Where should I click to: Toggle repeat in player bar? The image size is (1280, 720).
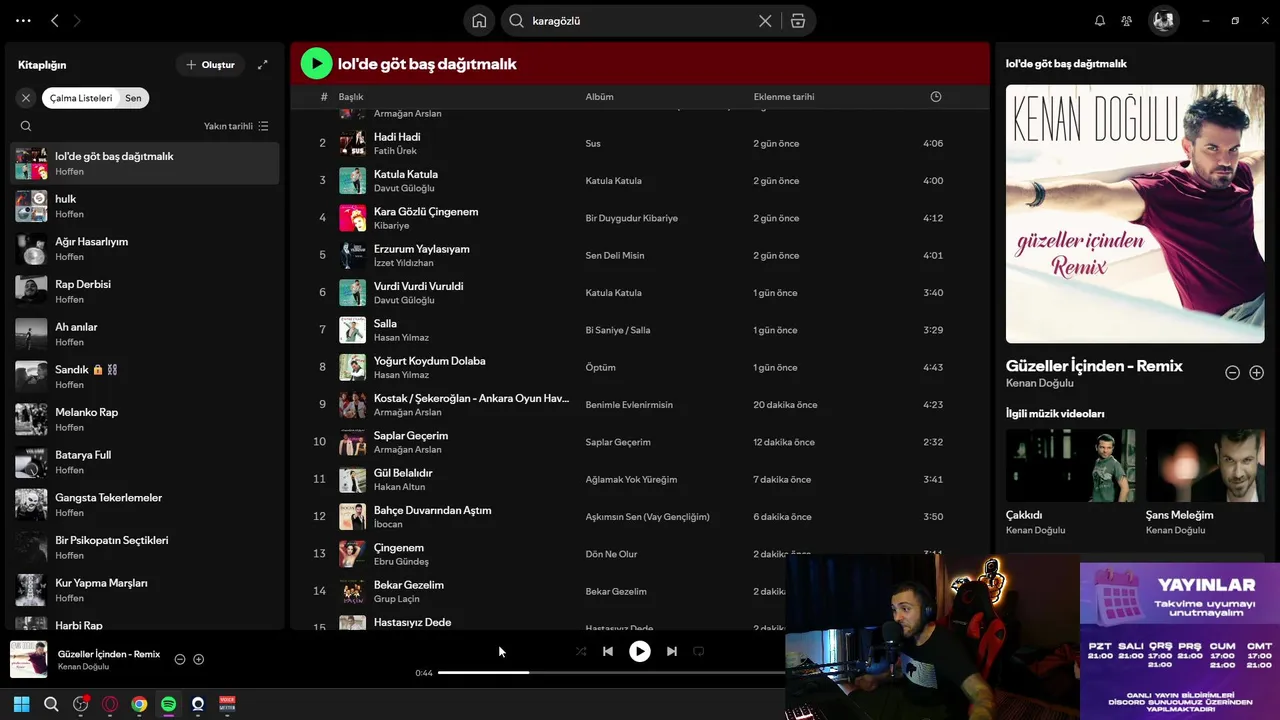coord(699,651)
